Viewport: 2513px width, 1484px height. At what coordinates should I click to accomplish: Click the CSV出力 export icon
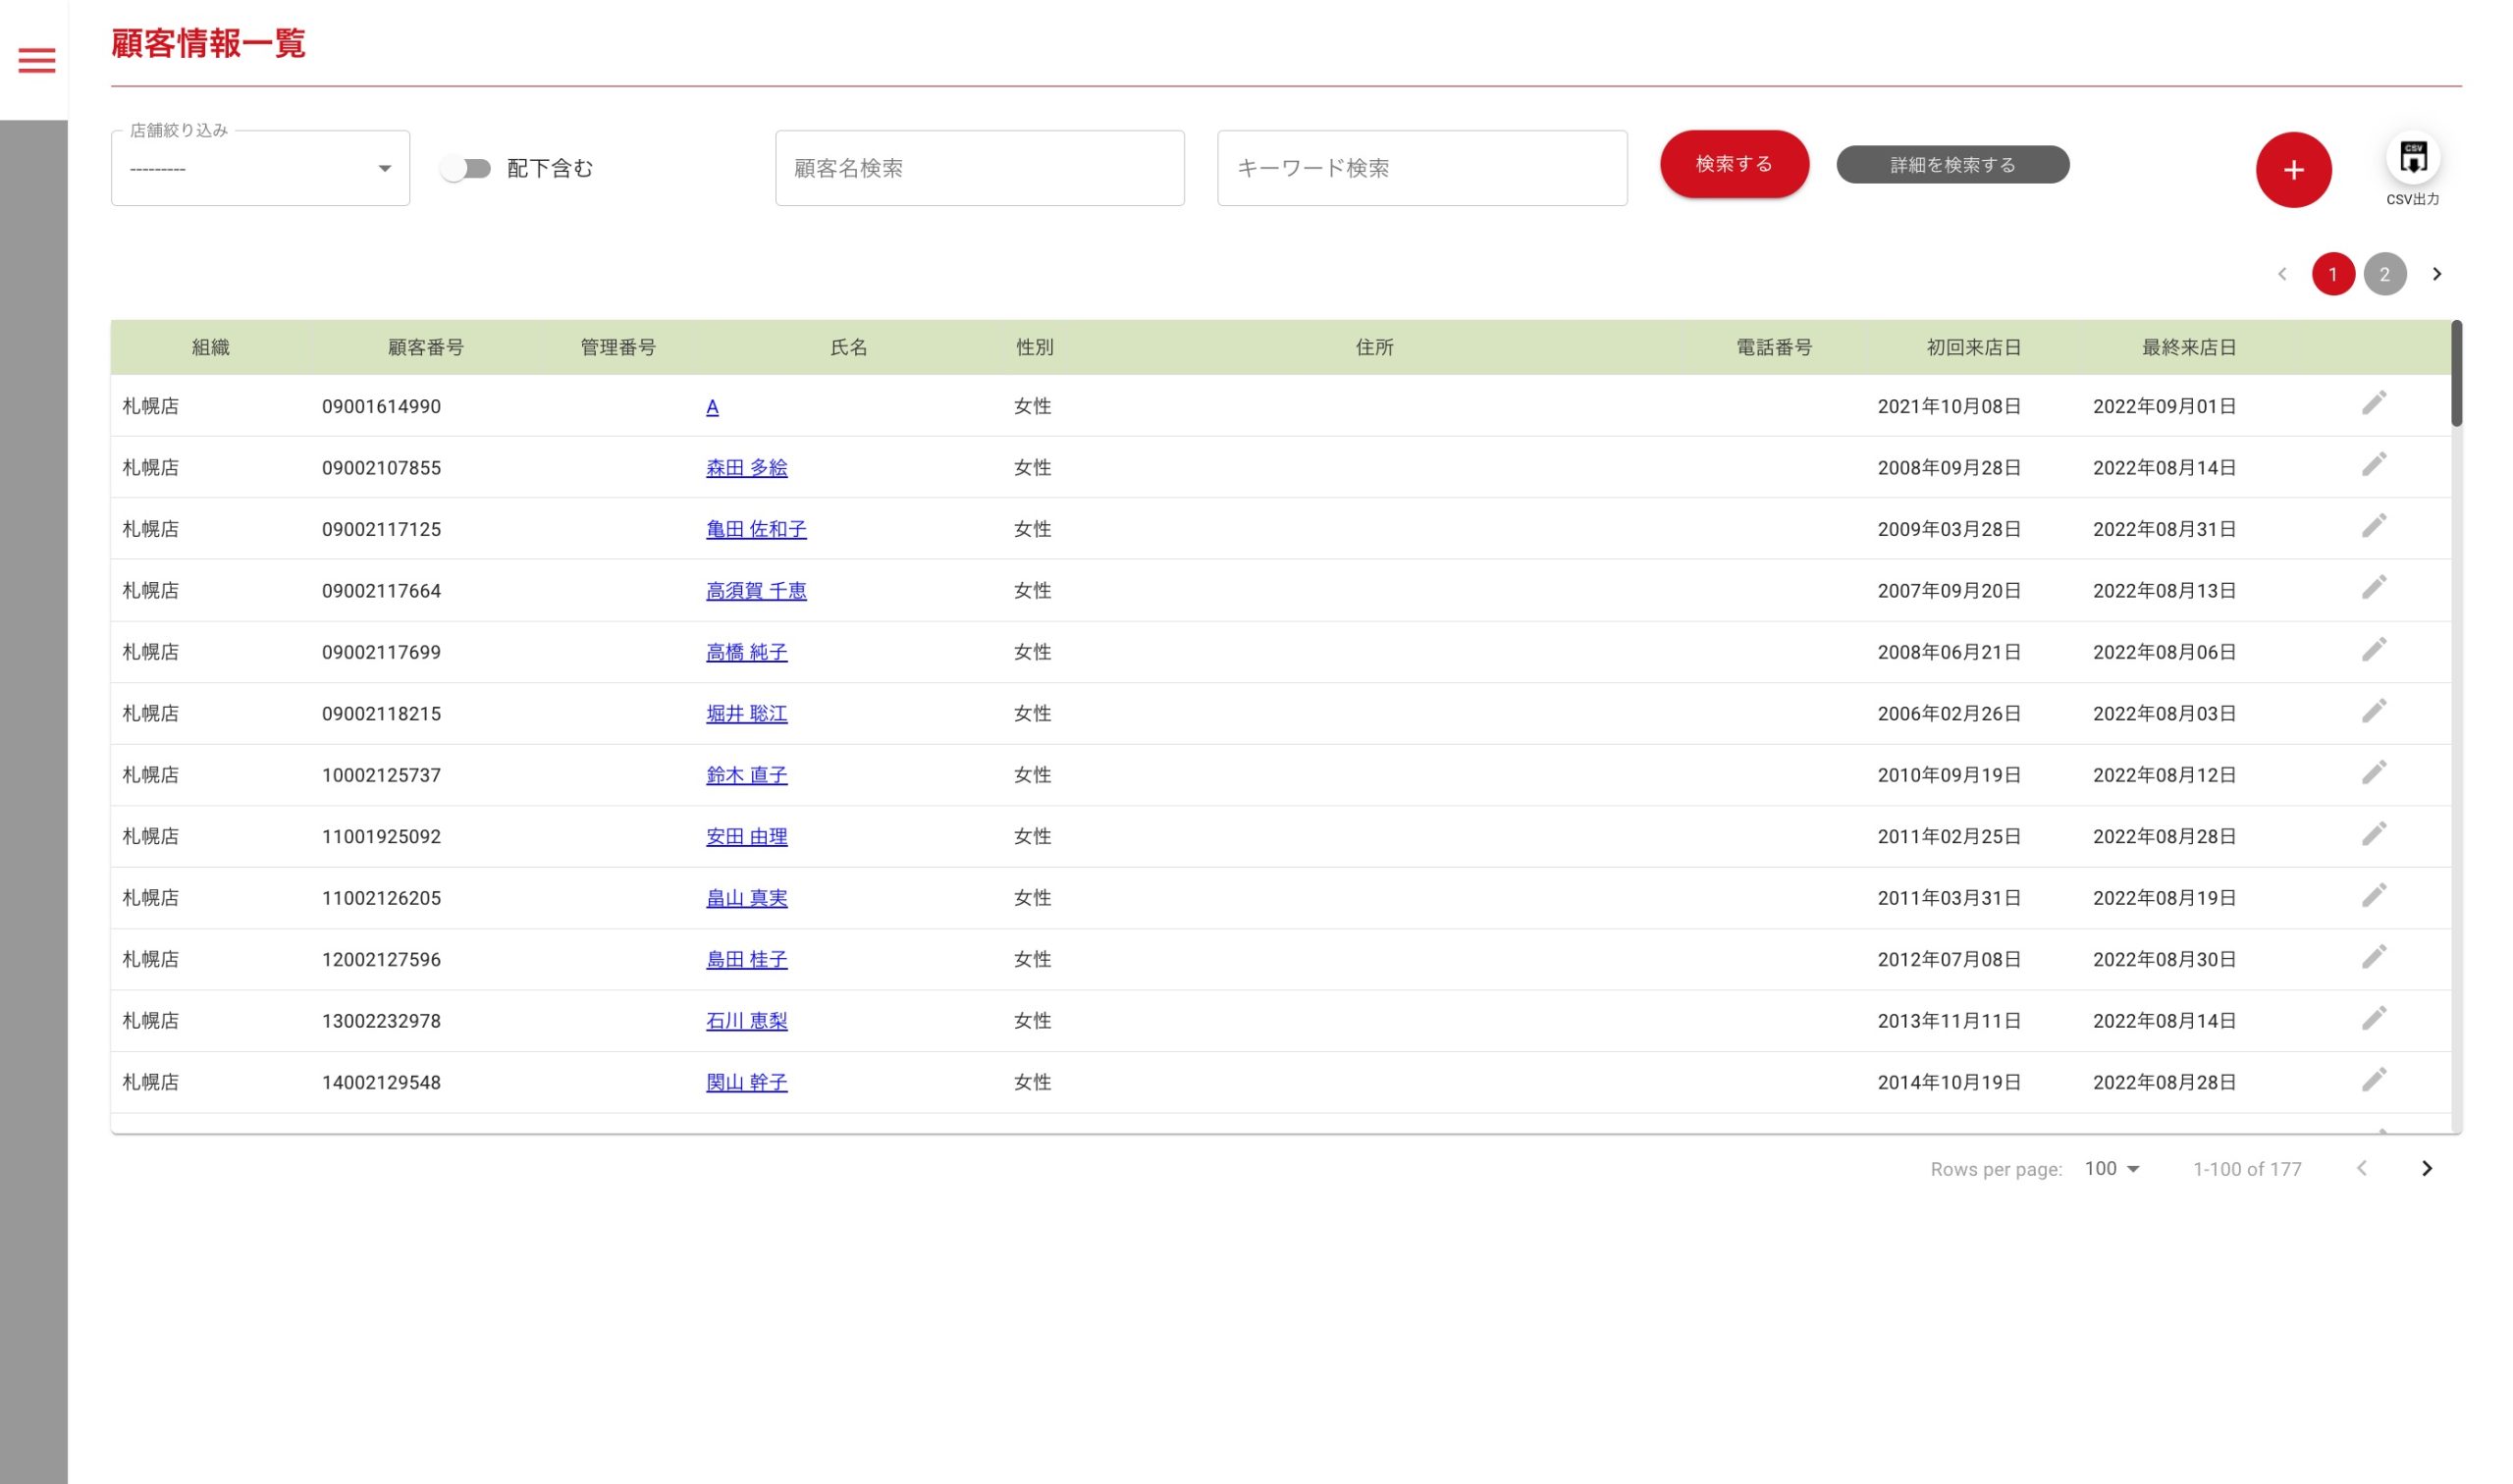click(2412, 159)
